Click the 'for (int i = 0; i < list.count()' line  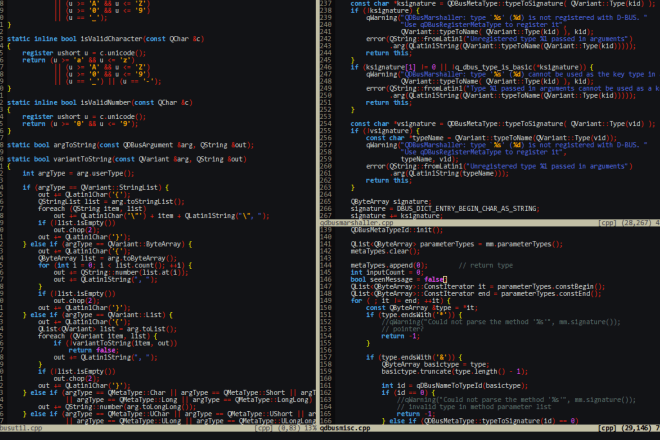(x=115, y=265)
